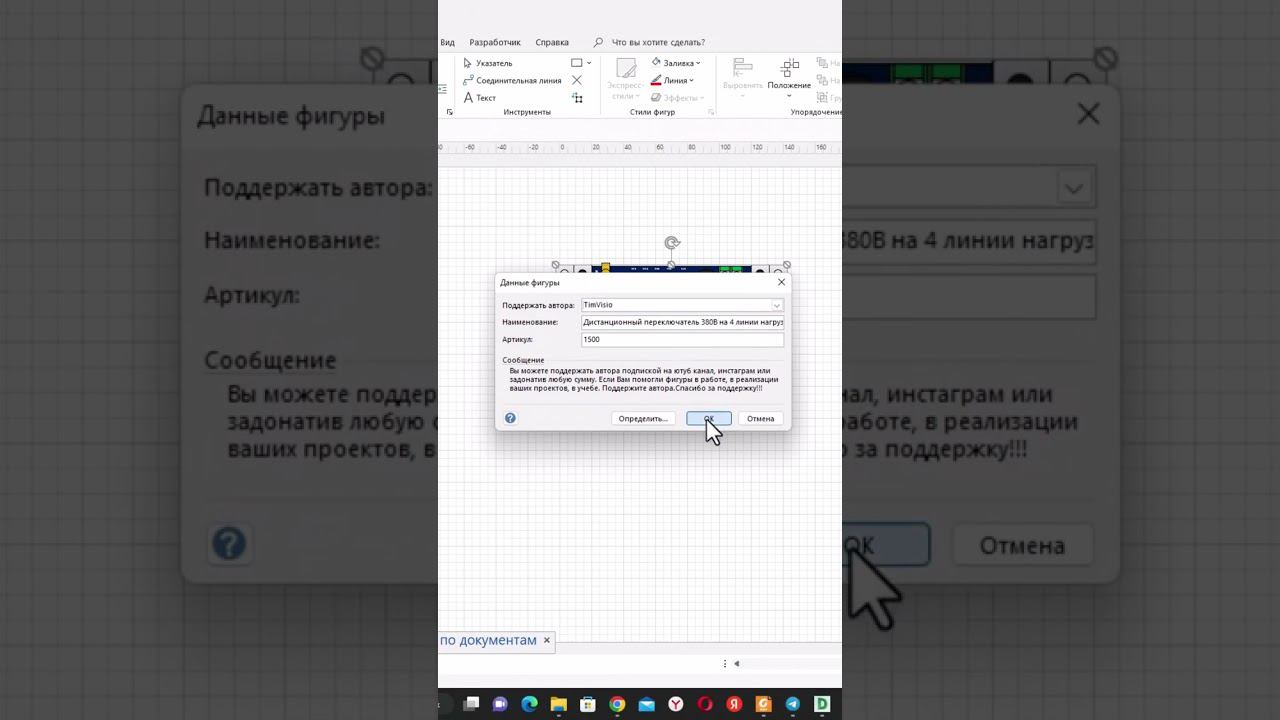Open File Explorer from taskbar

pyautogui.click(x=559, y=704)
